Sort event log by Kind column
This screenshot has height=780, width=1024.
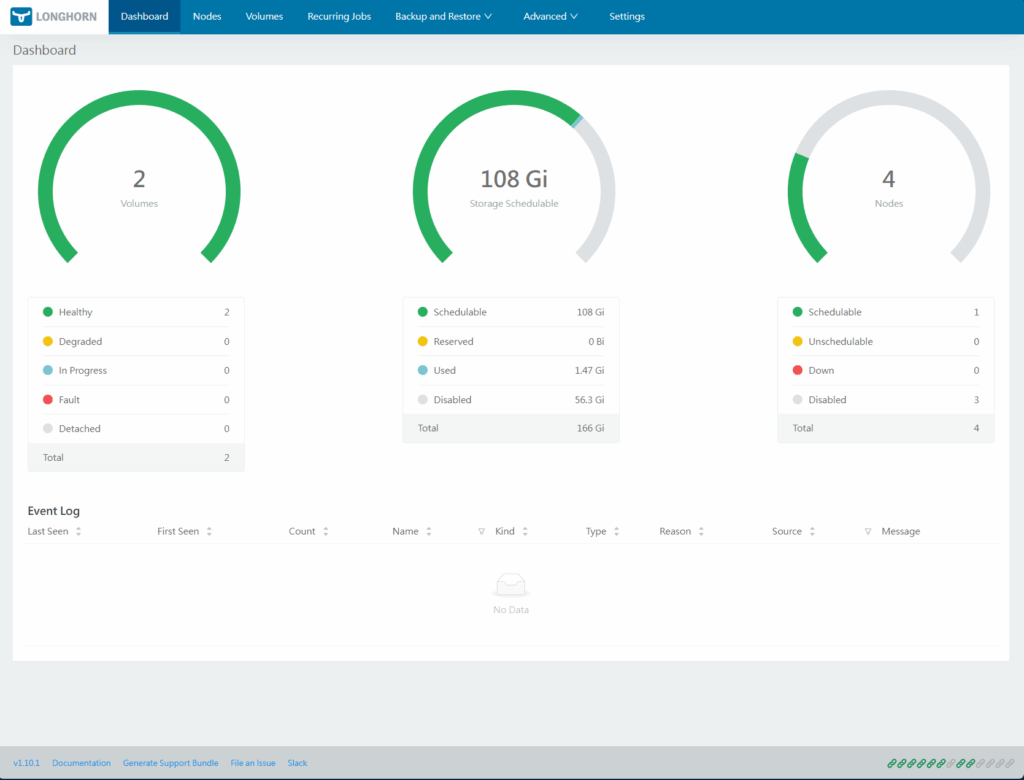point(525,531)
